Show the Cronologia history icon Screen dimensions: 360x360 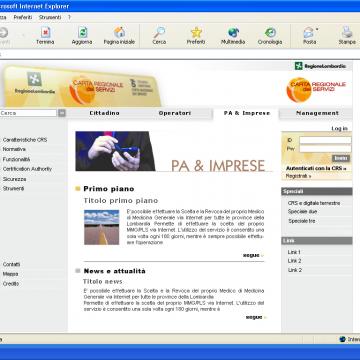pos(270,33)
